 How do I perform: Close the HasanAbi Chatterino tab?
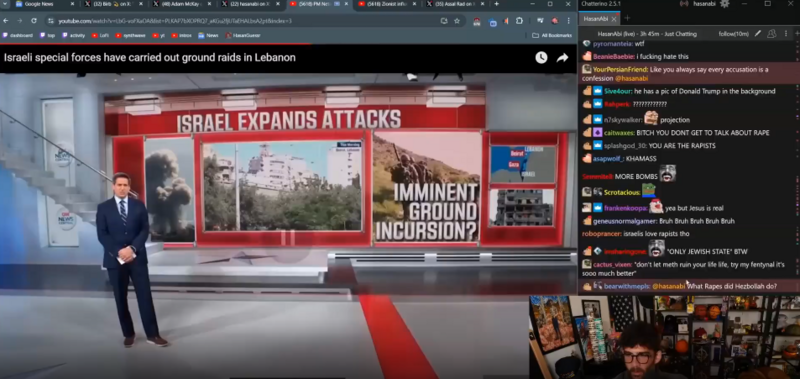[x=614, y=19]
